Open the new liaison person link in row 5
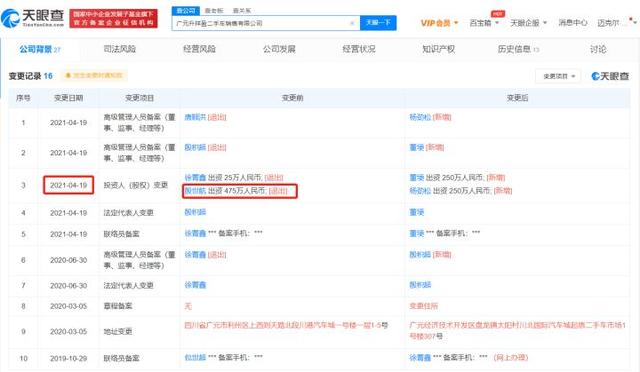This screenshot has width=640, height=372. point(416,233)
